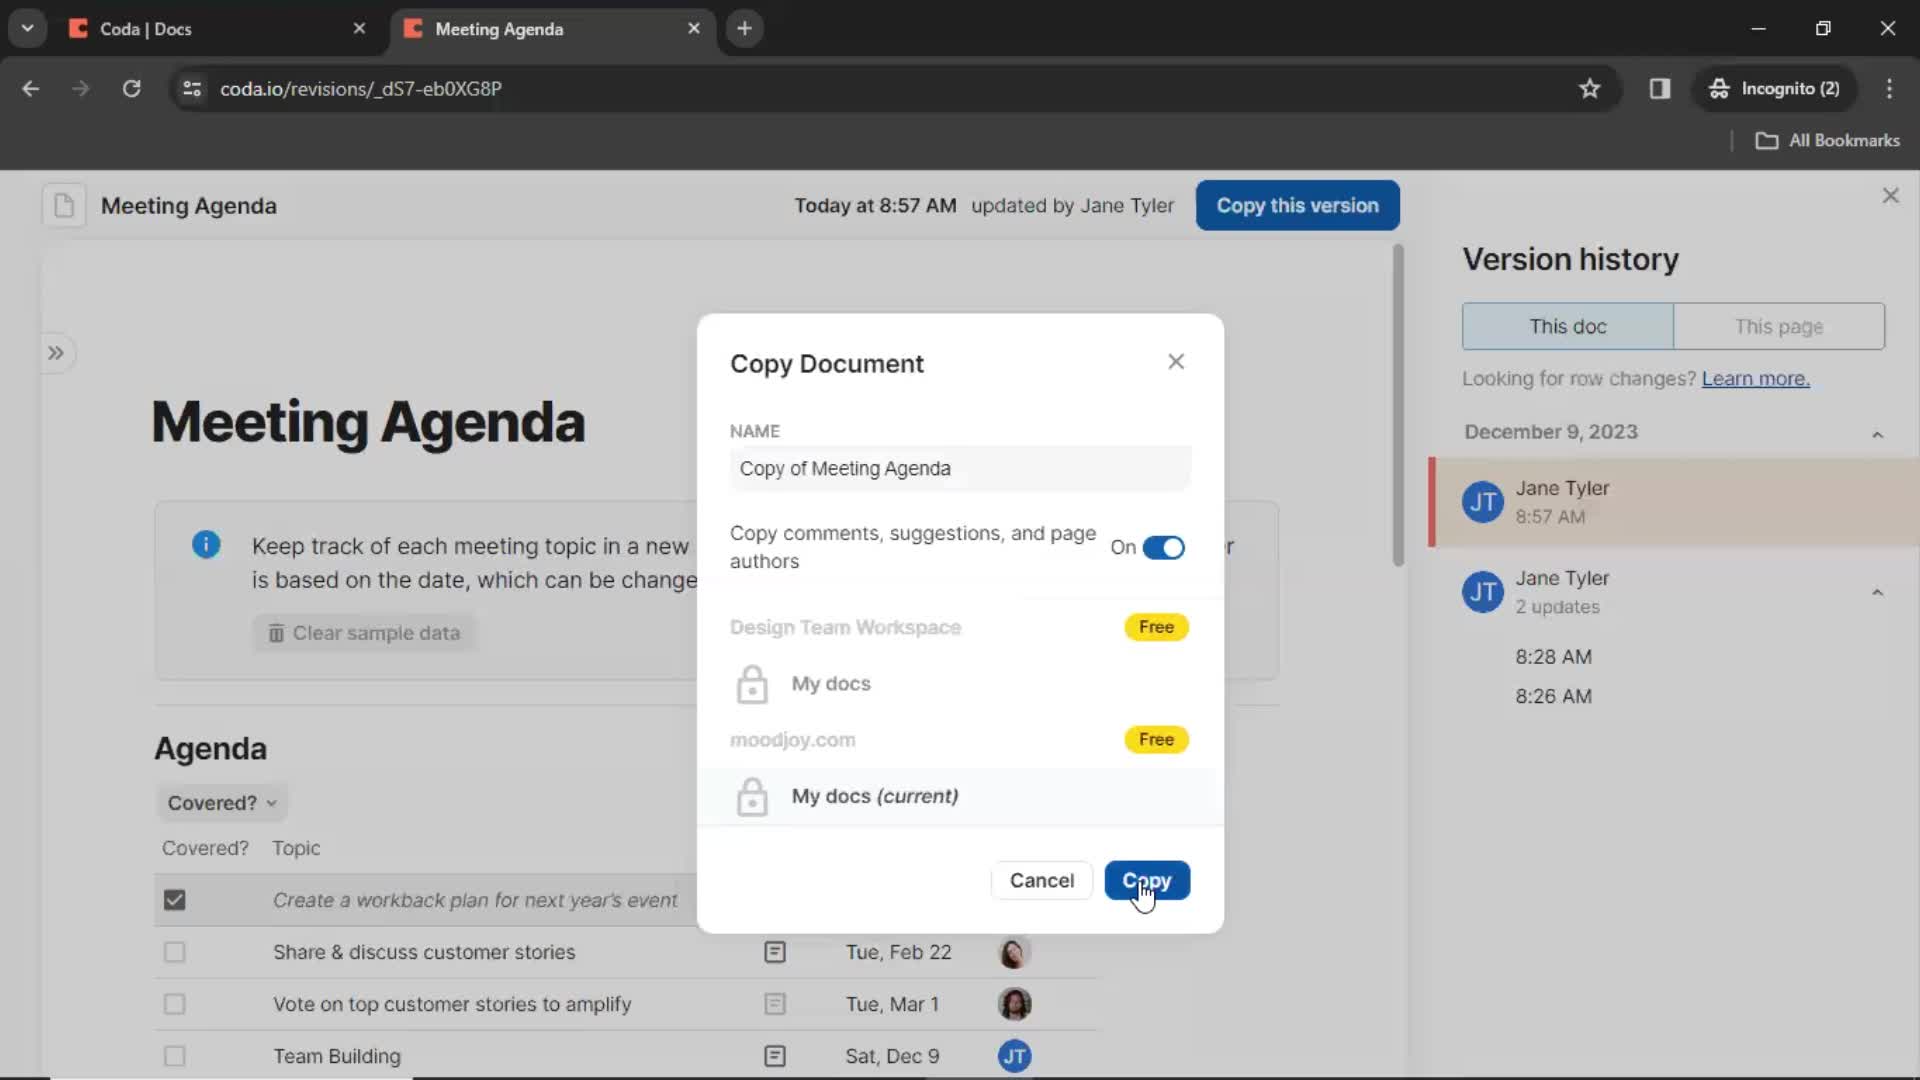Toggle the sidebar collapse arrow button

tap(55, 353)
